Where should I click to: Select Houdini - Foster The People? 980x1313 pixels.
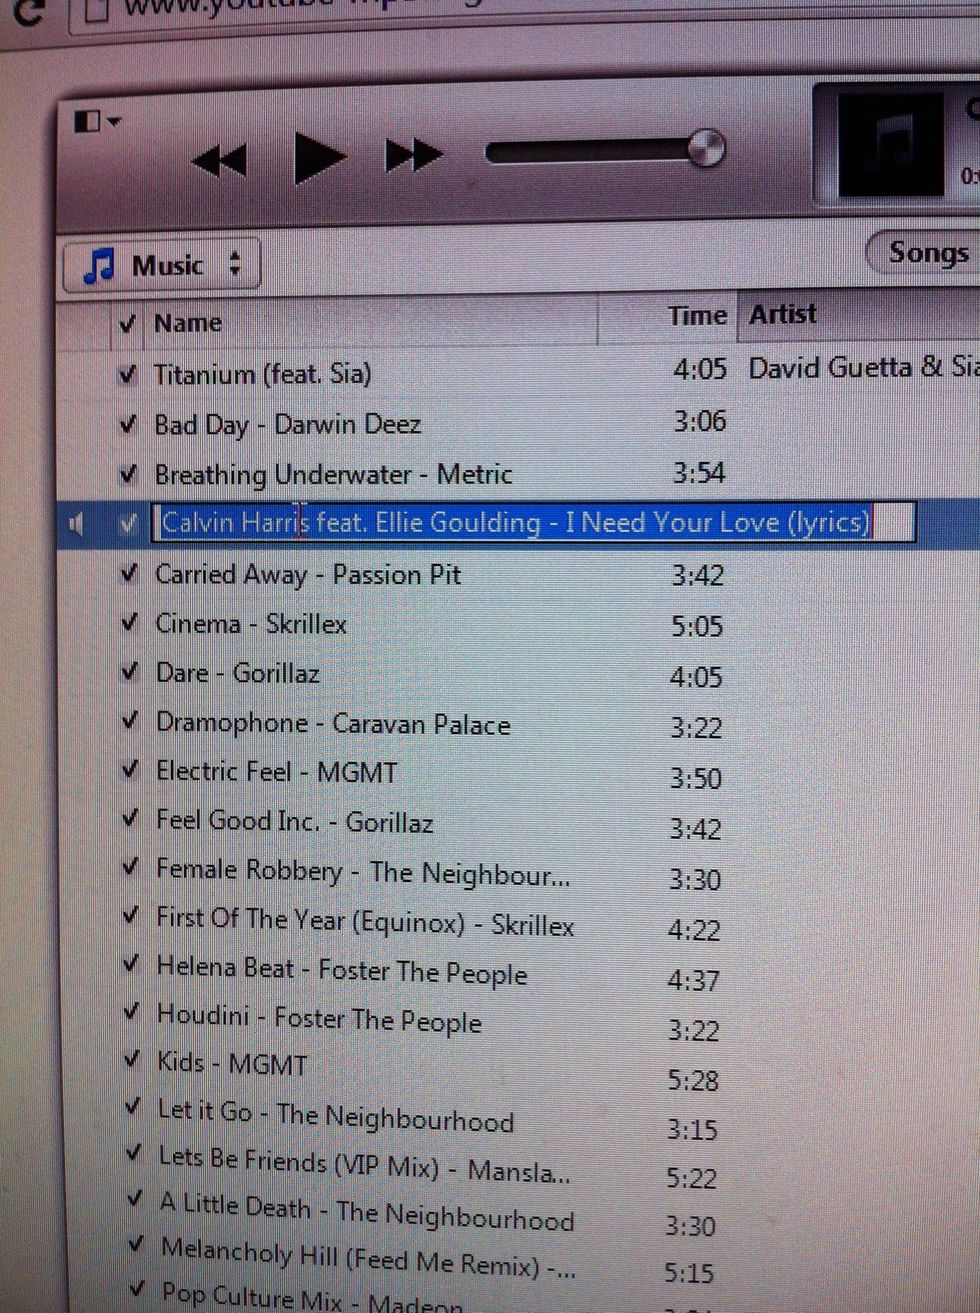(x=319, y=1018)
